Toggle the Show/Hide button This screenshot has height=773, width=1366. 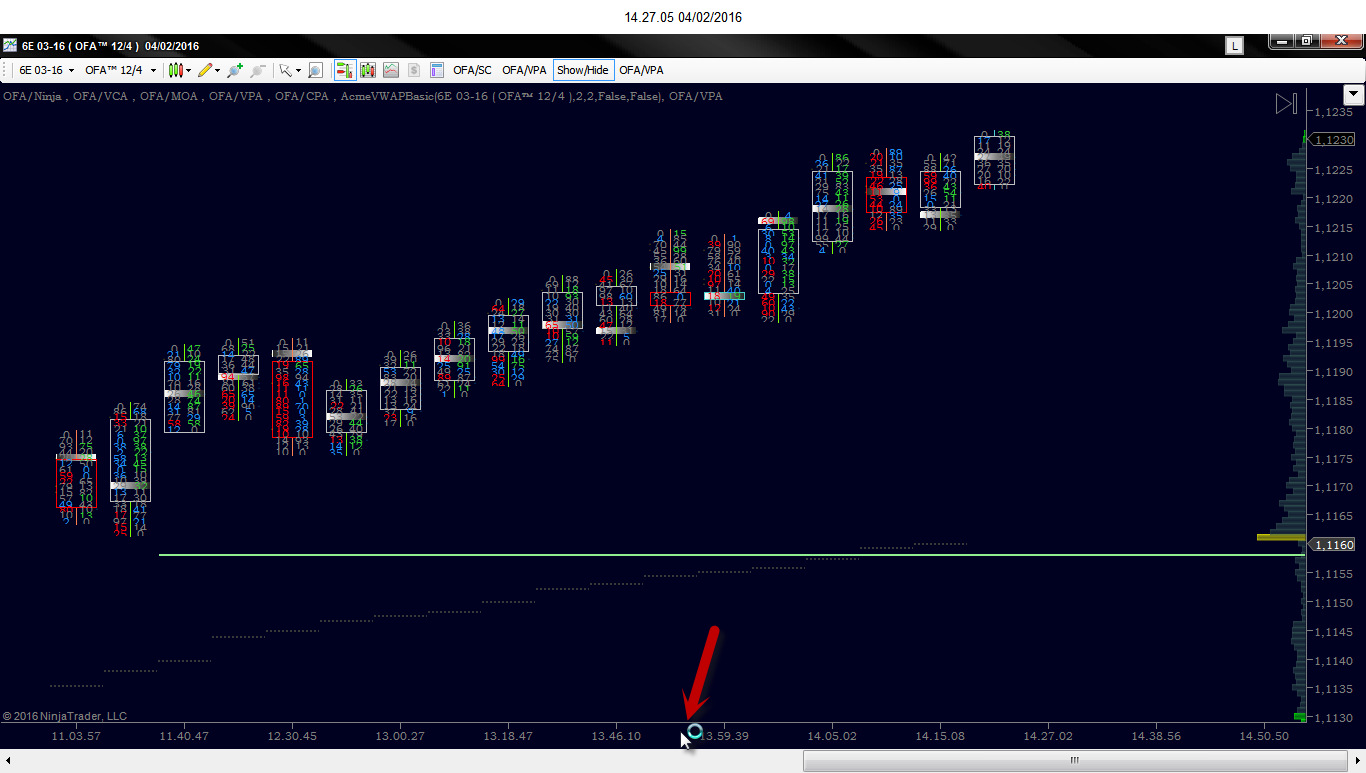(582, 70)
